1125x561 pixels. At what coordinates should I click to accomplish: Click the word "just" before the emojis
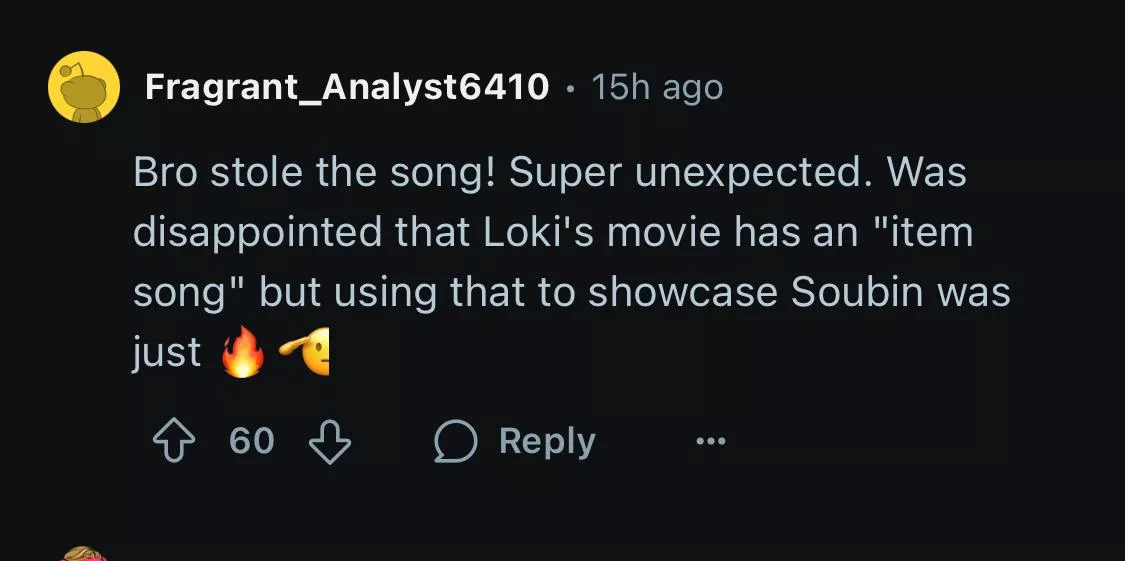tap(167, 352)
